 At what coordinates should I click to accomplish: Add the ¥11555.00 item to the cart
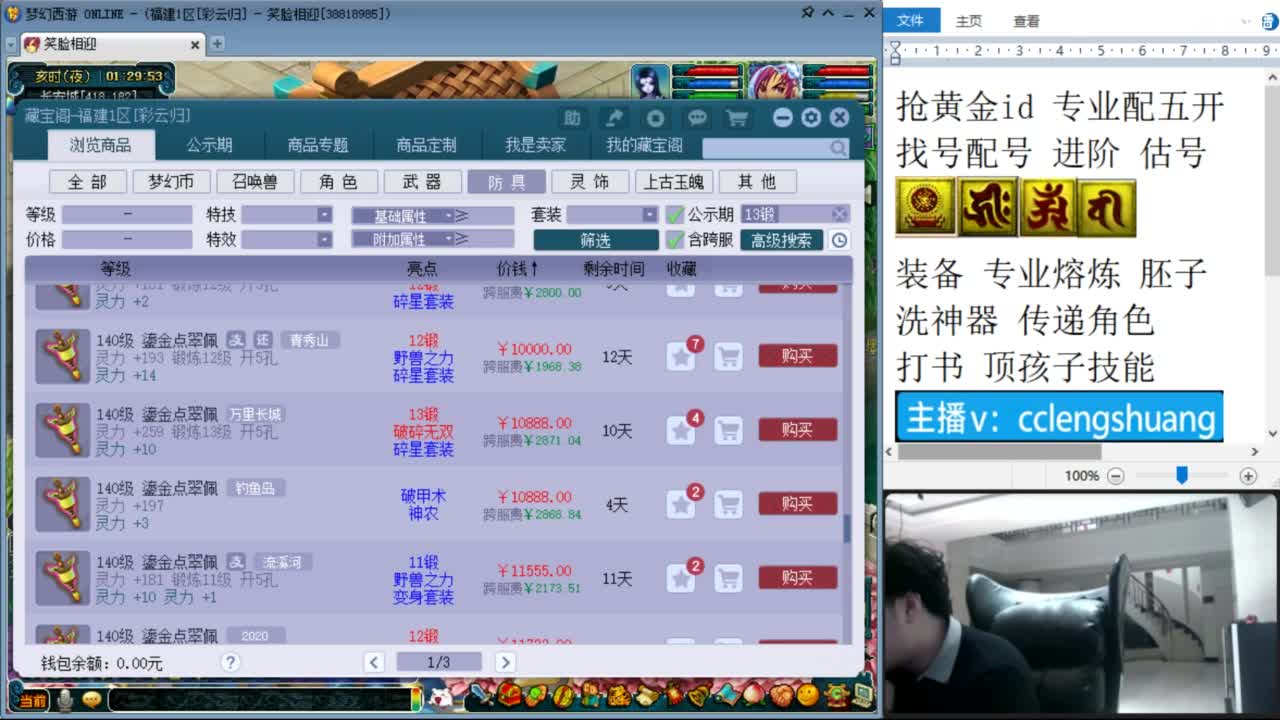[x=729, y=578]
